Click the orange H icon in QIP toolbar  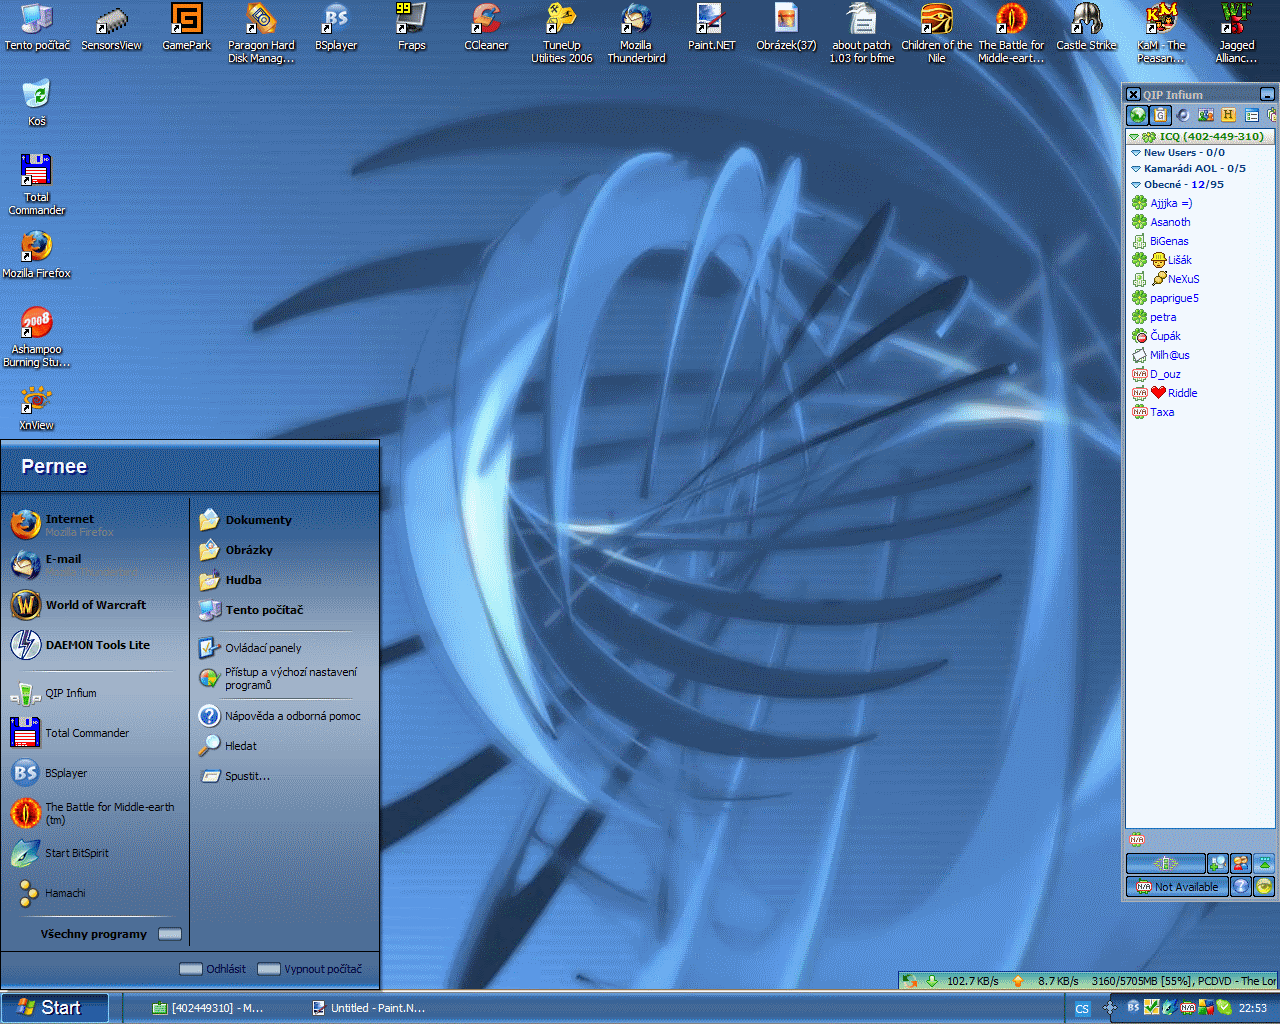1228,115
